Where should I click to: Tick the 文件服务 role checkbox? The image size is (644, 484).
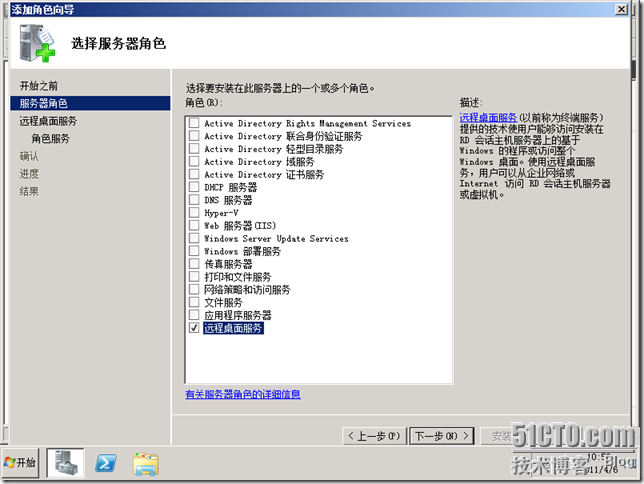(x=194, y=302)
